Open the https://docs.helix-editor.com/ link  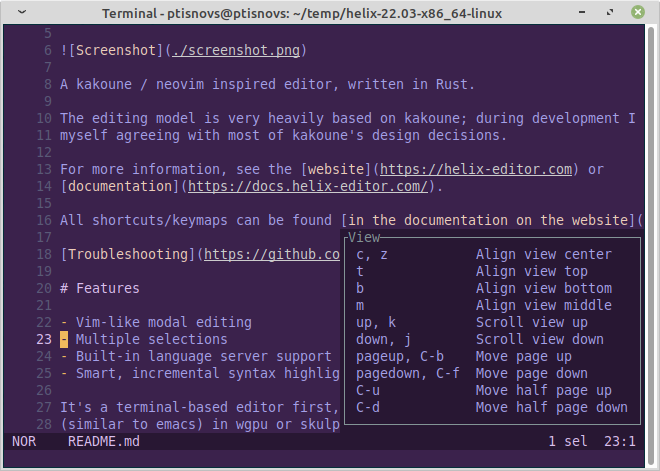click(x=308, y=186)
